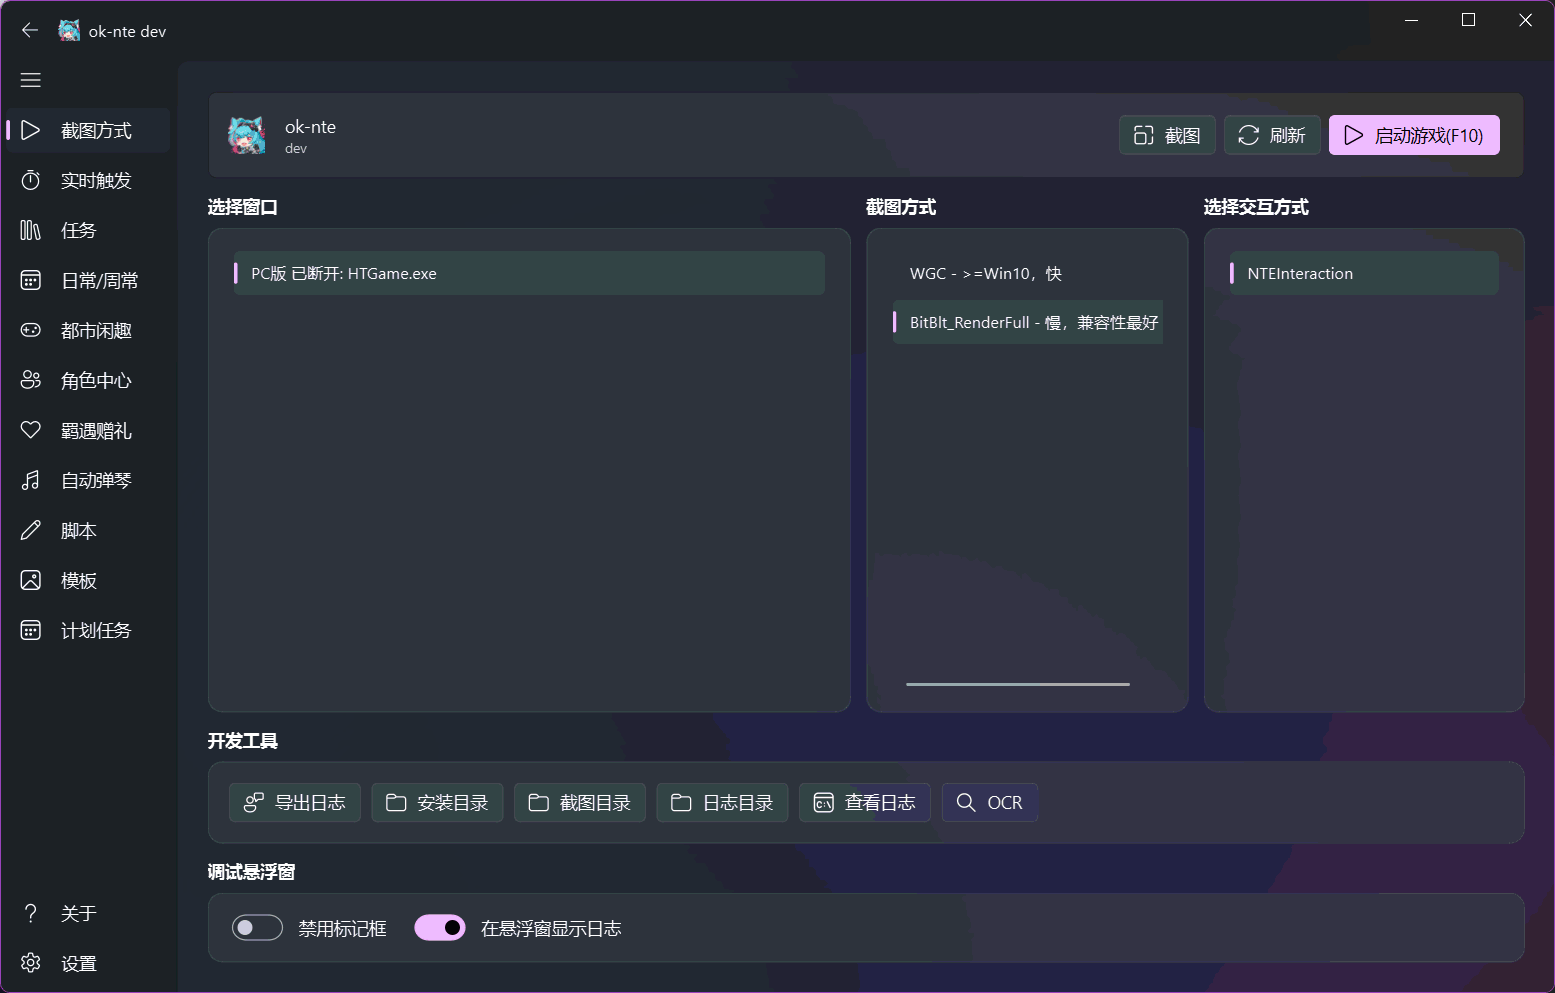Enable the 禁用标记框 toggle
This screenshot has width=1555, height=993.
click(257, 928)
